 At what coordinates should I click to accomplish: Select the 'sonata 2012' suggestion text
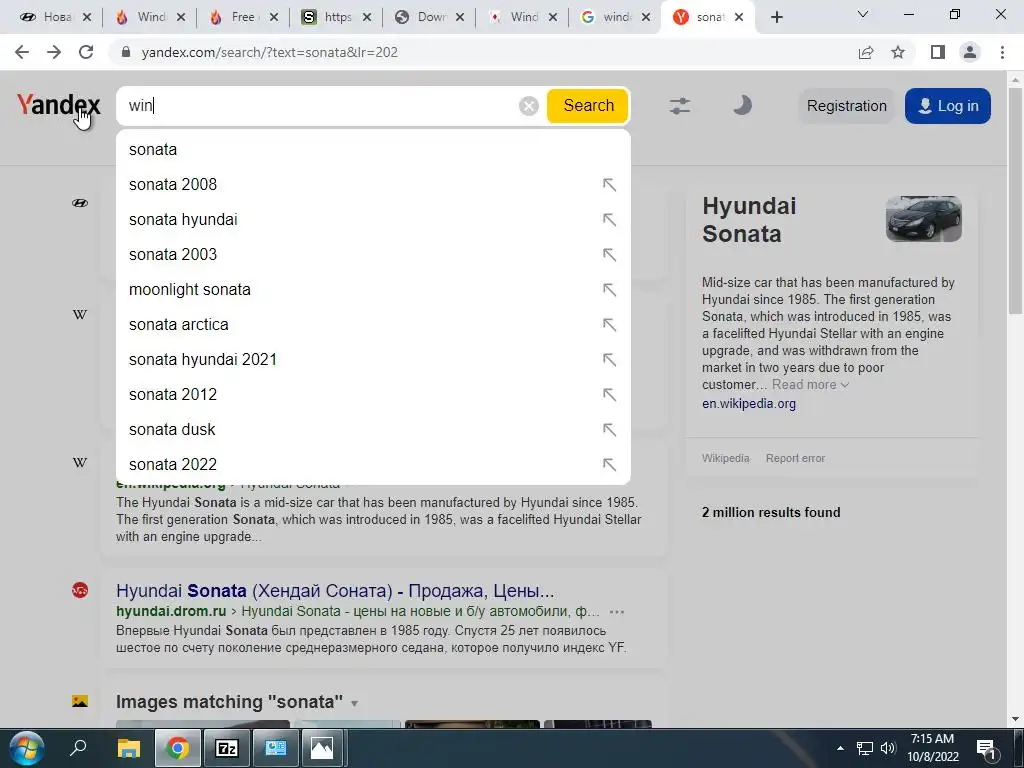(x=172, y=394)
